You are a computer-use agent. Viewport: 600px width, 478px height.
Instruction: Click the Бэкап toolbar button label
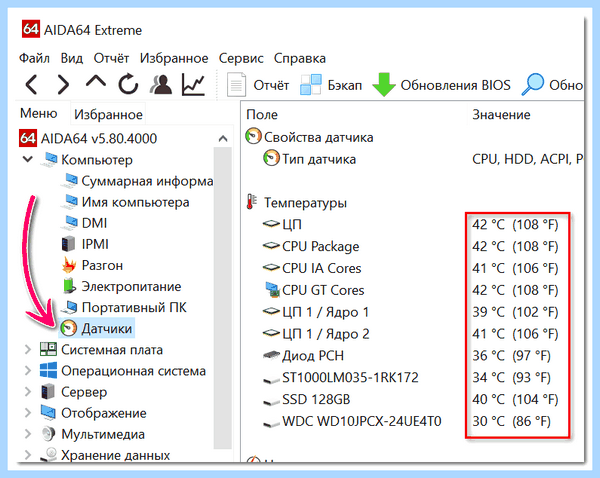(x=344, y=85)
